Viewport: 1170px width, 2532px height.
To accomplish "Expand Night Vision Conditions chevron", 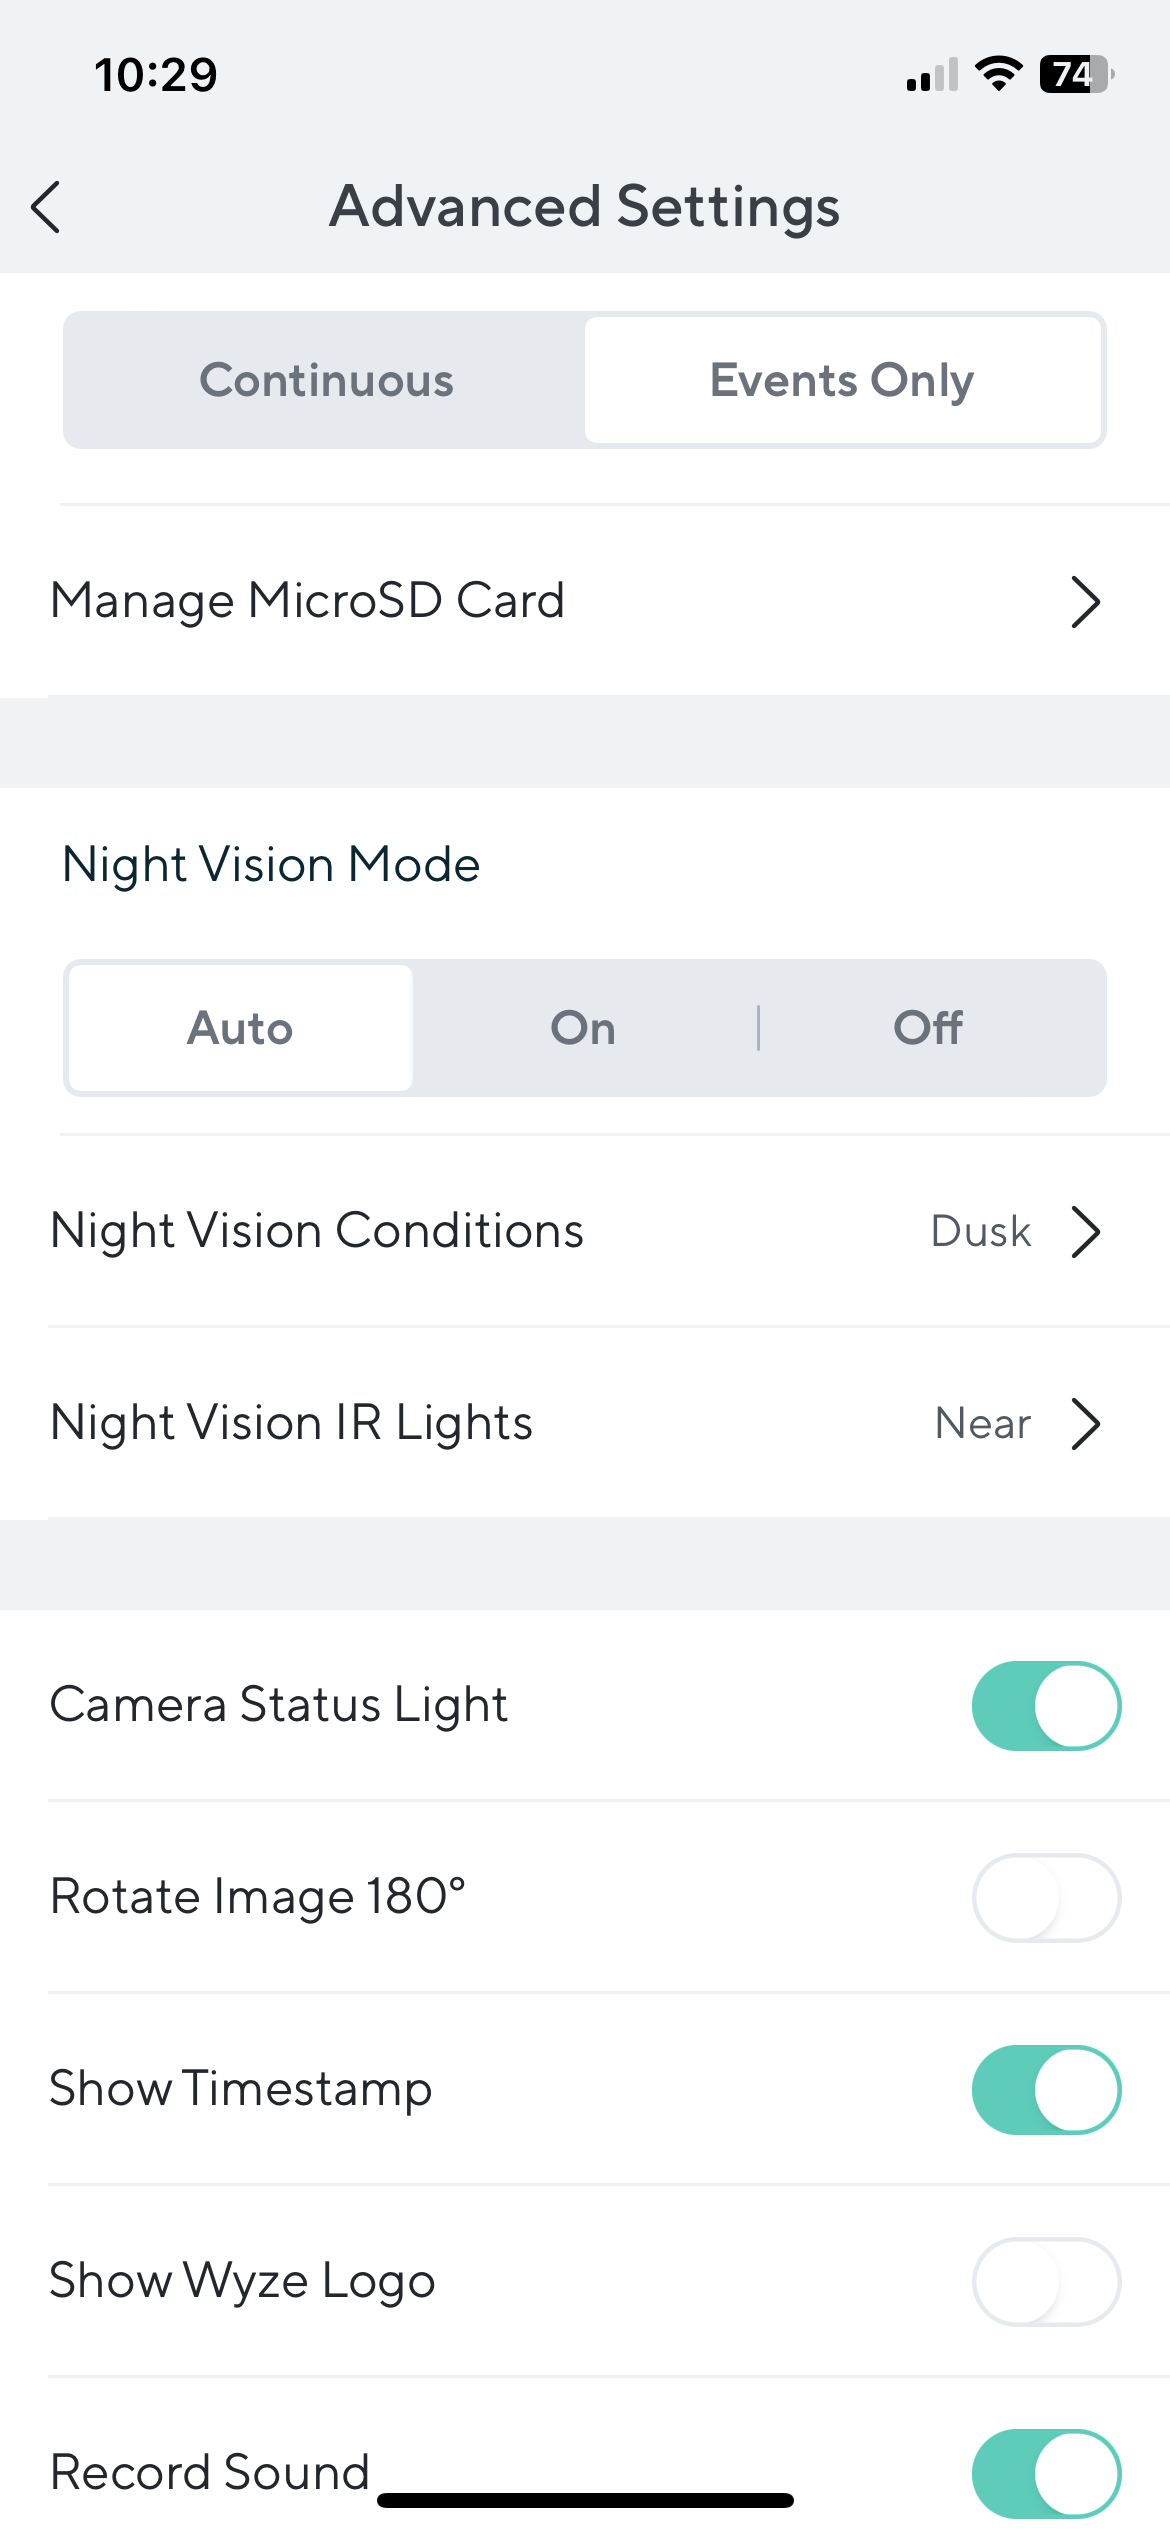I will (1085, 1231).
